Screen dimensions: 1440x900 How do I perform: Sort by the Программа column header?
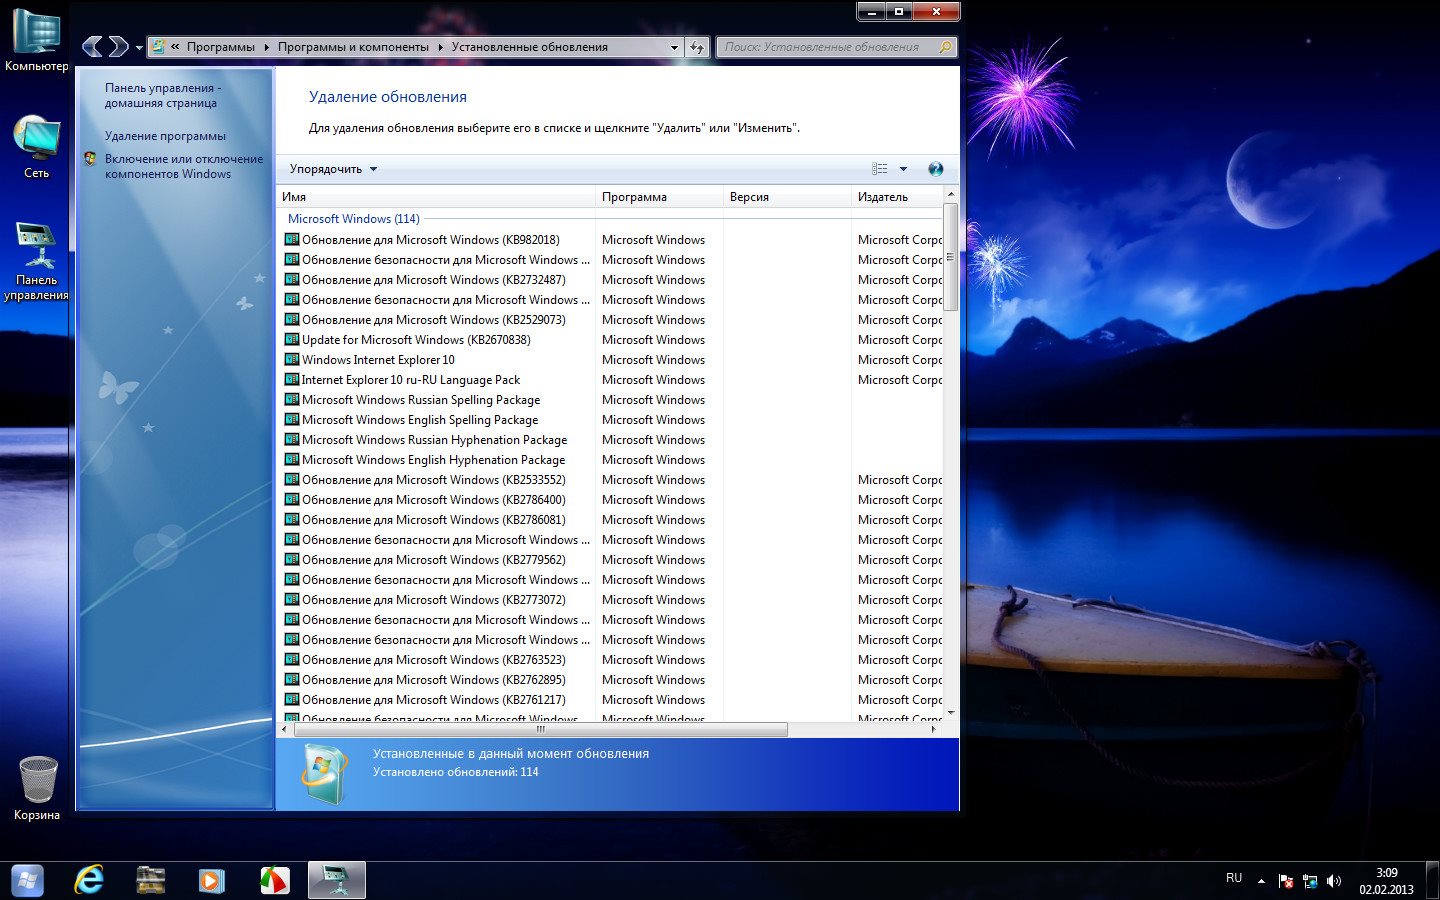659,197
